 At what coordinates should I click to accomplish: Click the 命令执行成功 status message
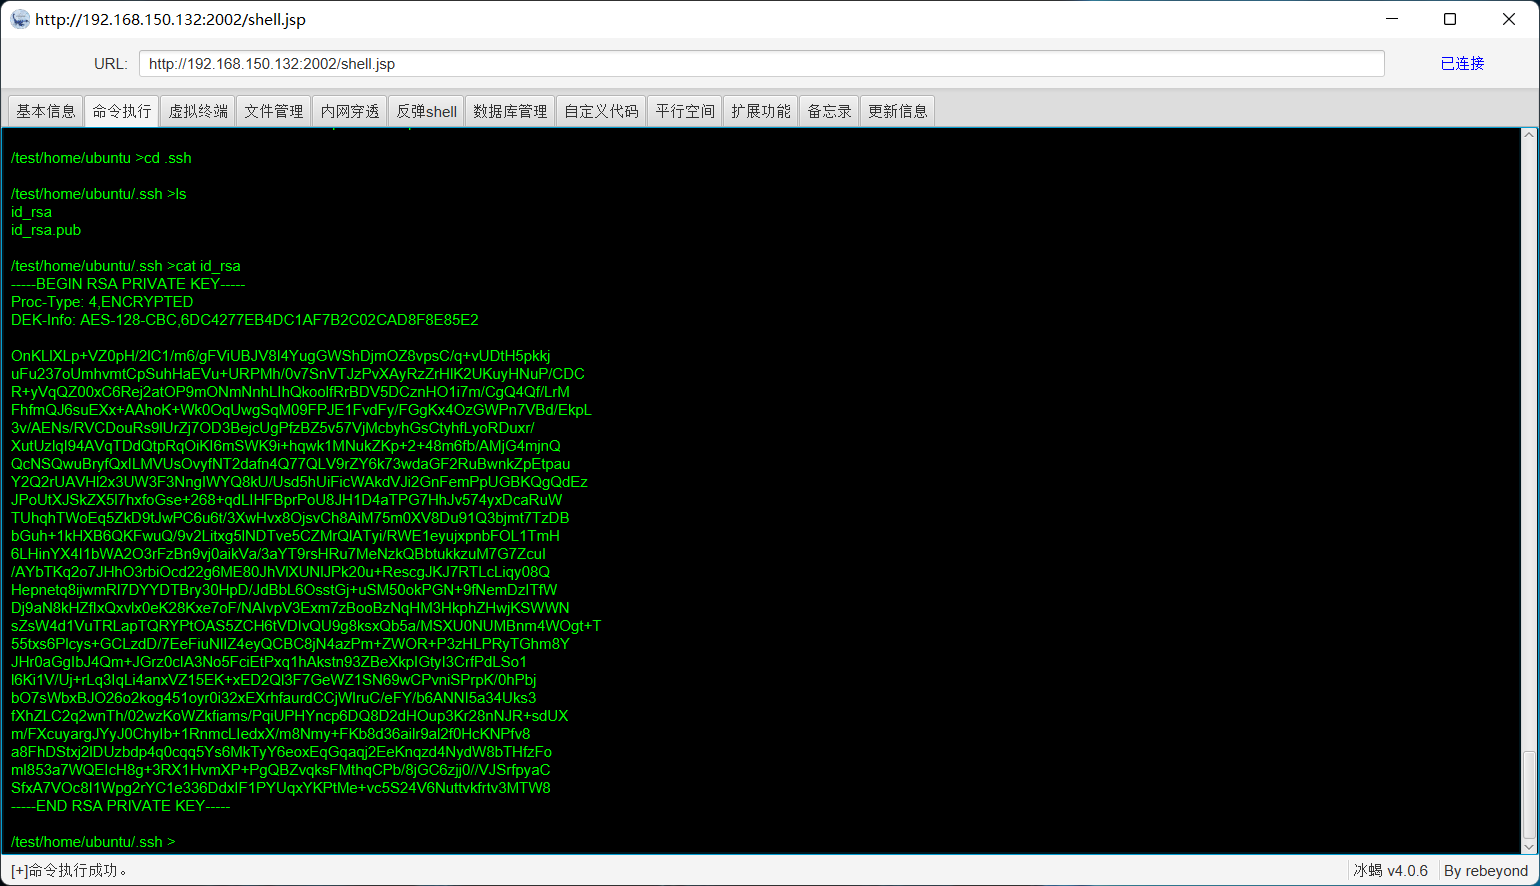pos(69,870)
